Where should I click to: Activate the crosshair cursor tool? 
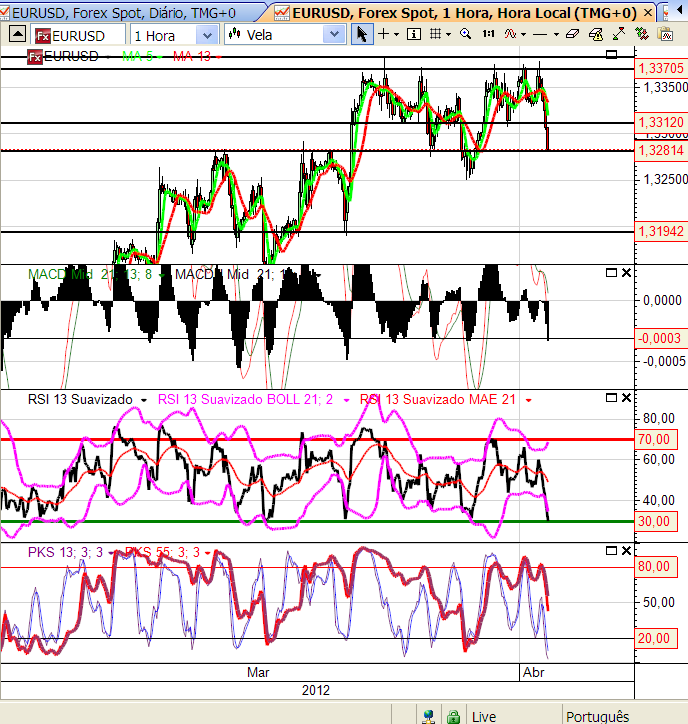click(x=383, y=34)
